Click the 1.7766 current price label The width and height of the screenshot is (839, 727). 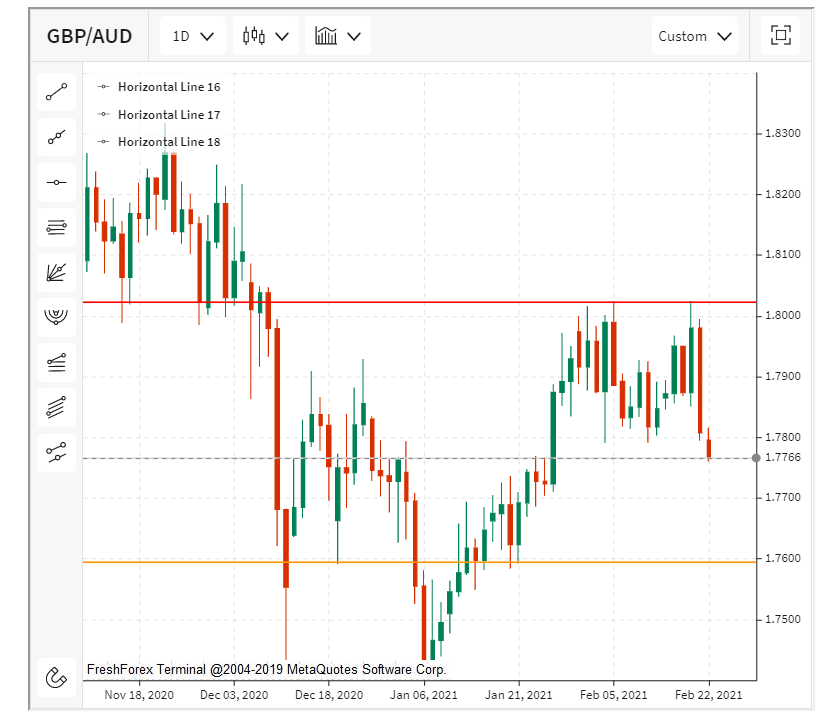783,457
